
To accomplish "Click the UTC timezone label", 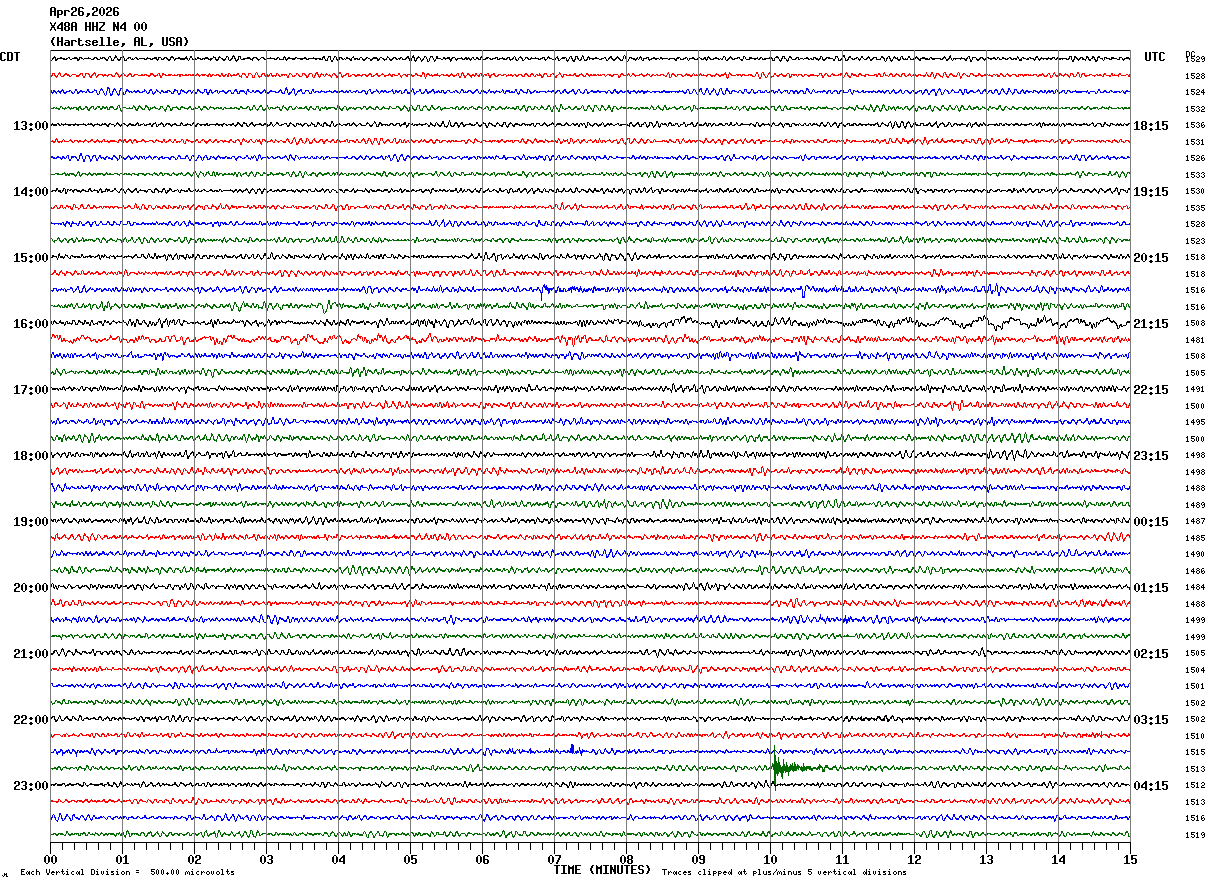I will [1155, 57].
